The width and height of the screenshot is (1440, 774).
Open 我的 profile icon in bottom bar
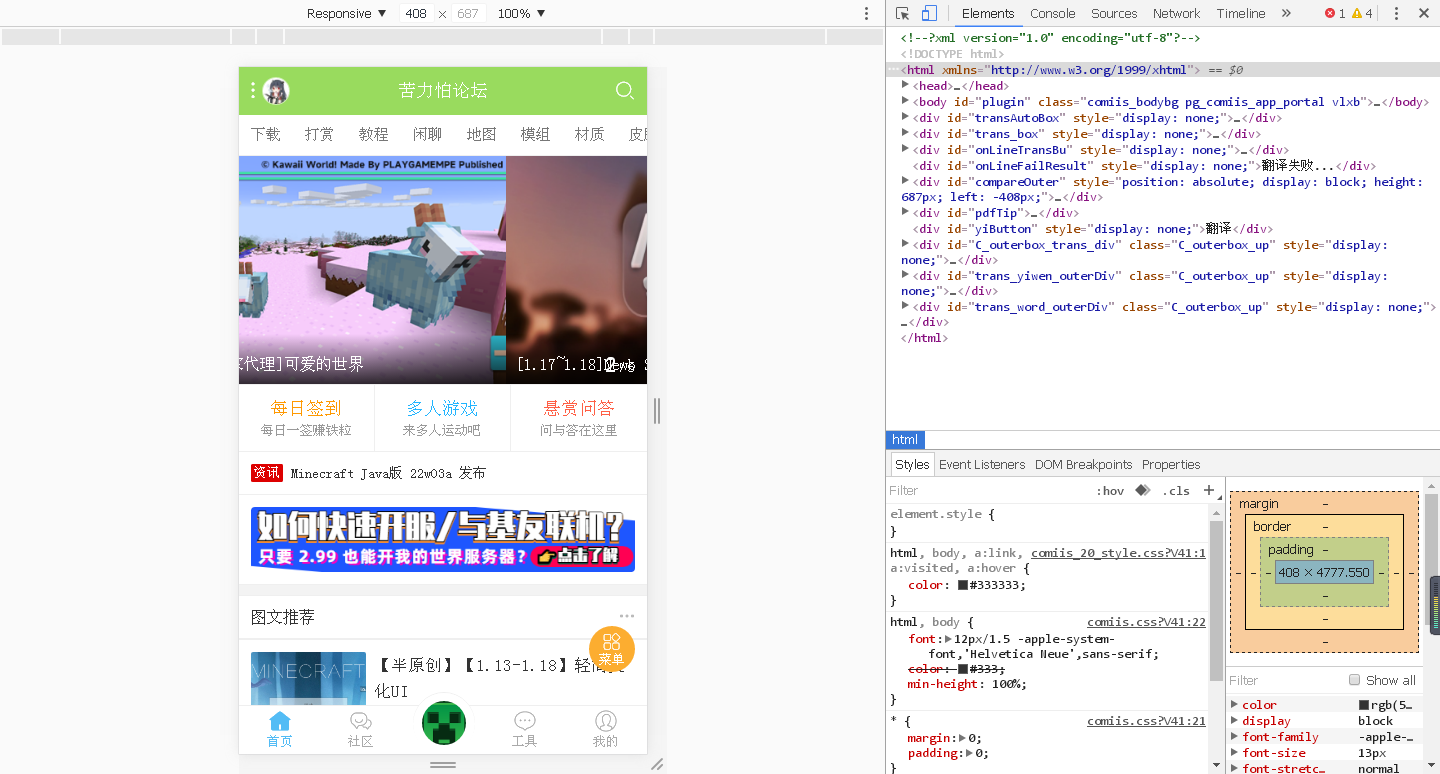[x=606, y=730]
